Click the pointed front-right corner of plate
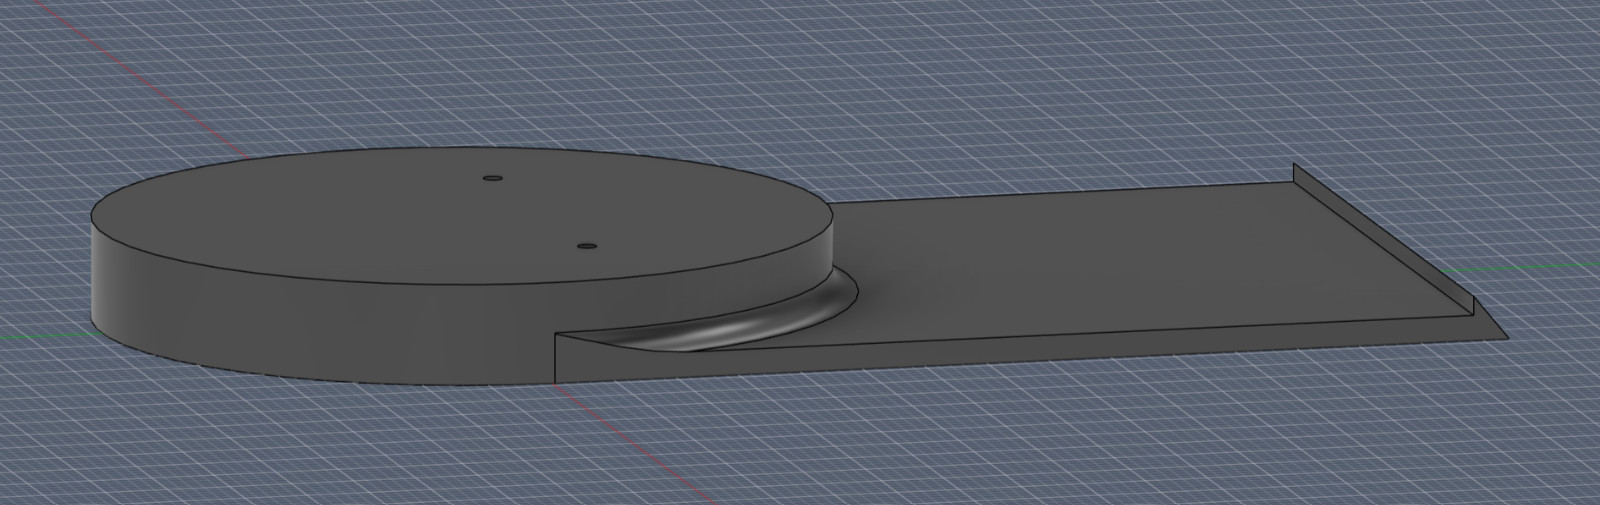 click(1505, 338)
